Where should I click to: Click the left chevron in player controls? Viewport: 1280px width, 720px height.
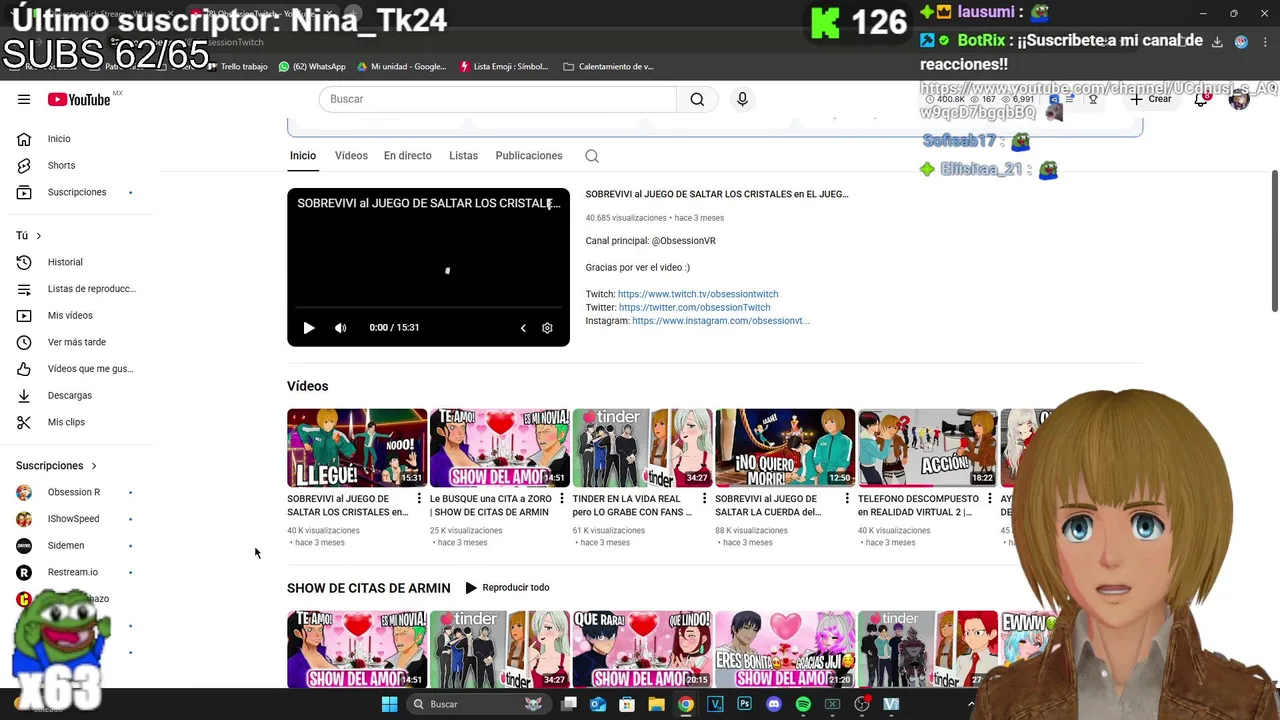click(x=523, y=328)
